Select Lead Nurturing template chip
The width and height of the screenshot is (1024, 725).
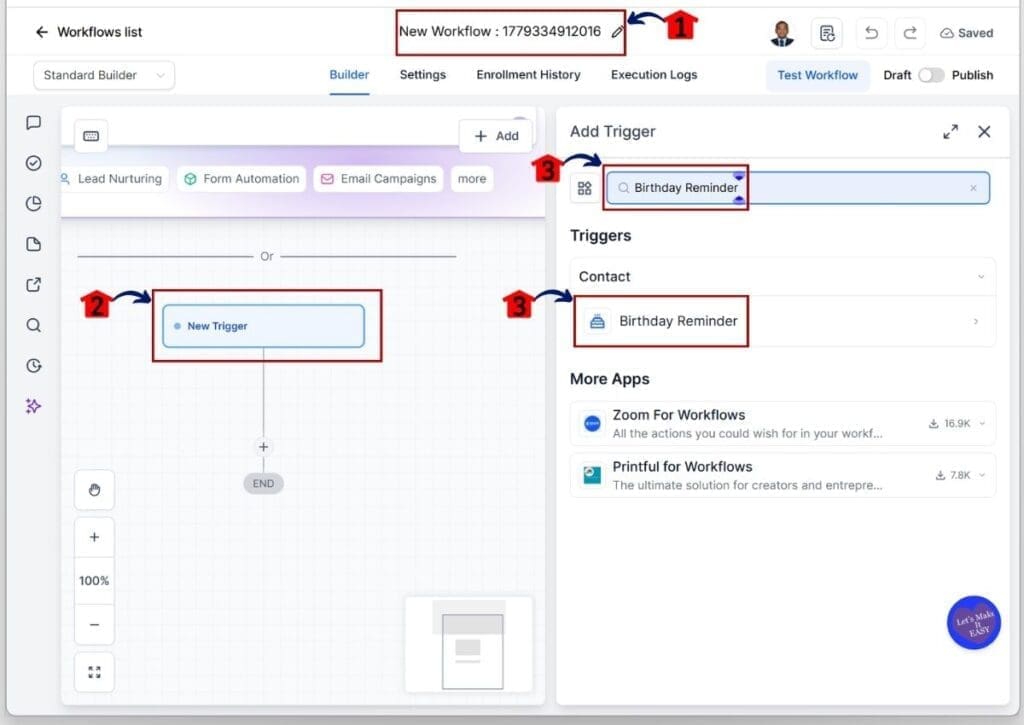click(x=115, y=179)
